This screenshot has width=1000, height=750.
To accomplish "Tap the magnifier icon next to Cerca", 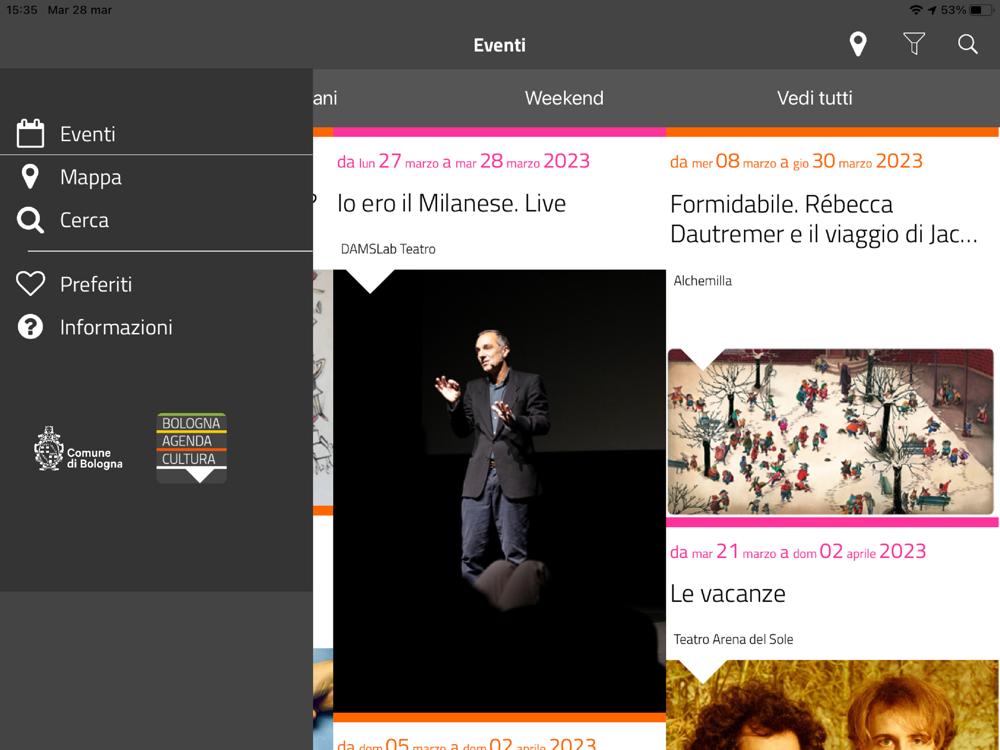I will point(30,220).
